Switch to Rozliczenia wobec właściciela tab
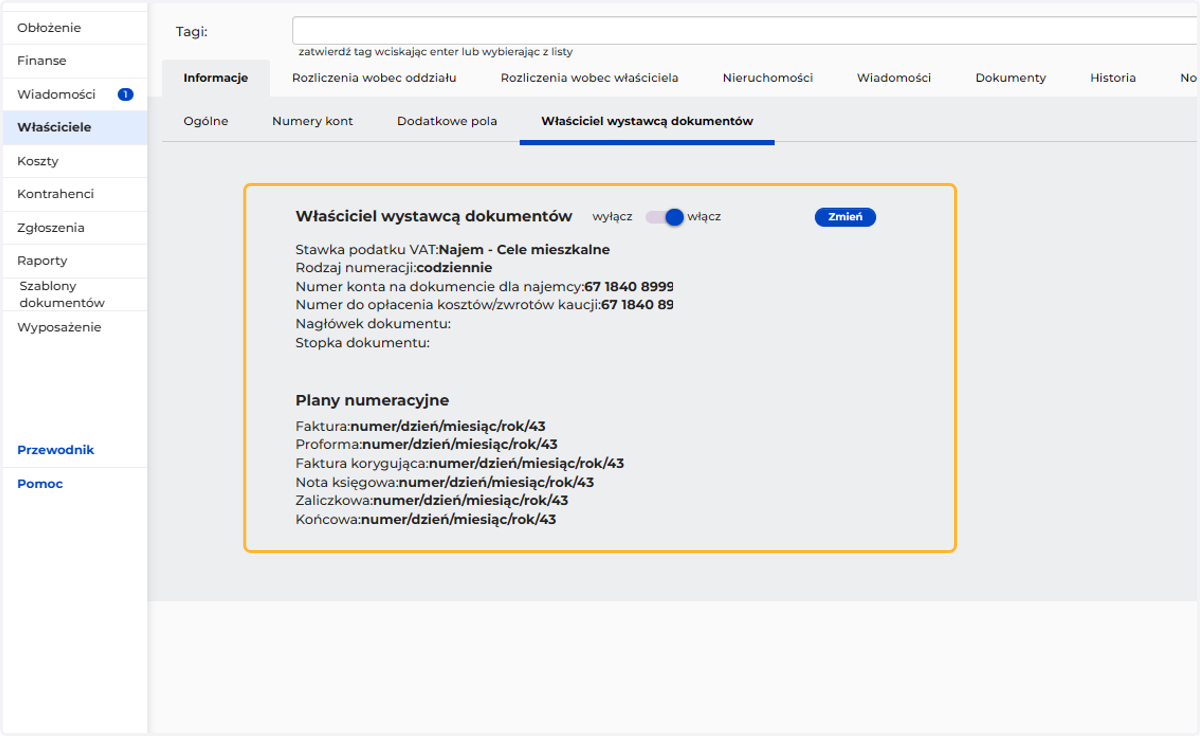Image resolution: width=1200 pixels, height=736 pixels. click(x=590, y=78)
